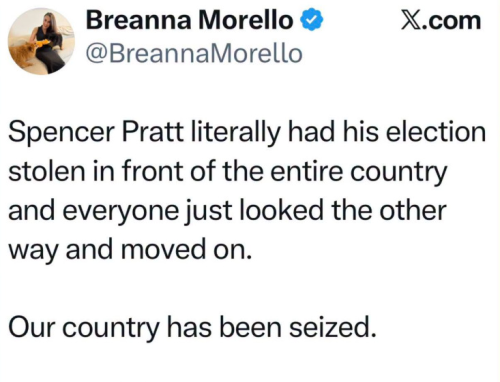Click the word "literally" in the tweet
The image size is (500, 382).
click(236, 133)
